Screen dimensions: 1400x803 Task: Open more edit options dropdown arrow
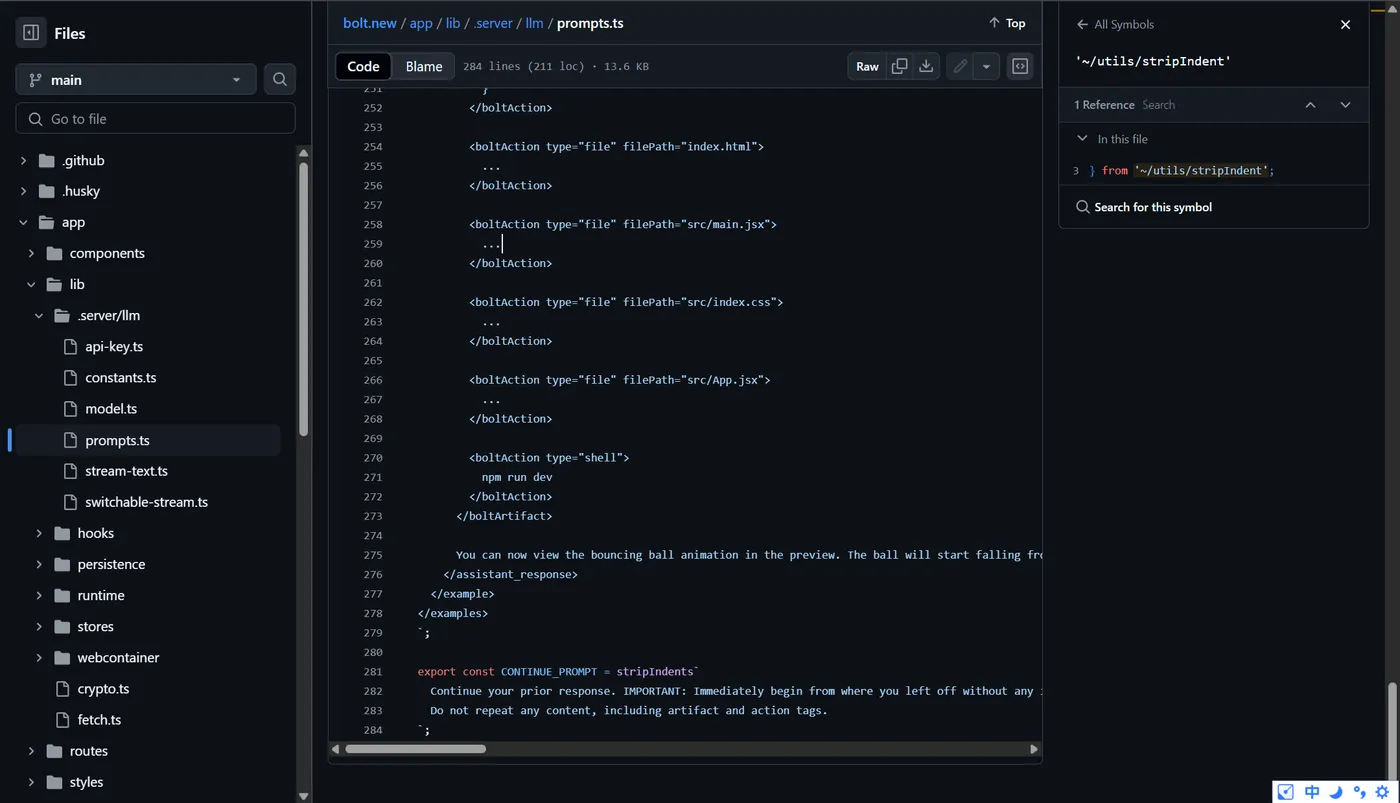click(986, 66)
